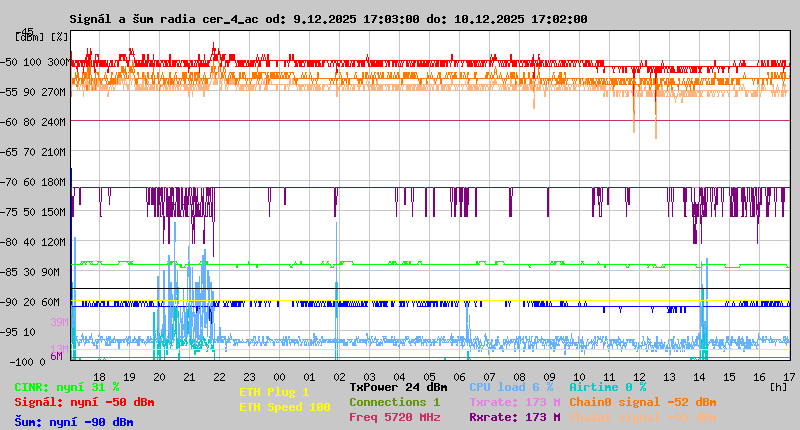Select the red Signál legend entry
This screenshot has width=800, height=430.
pos(84,403)
